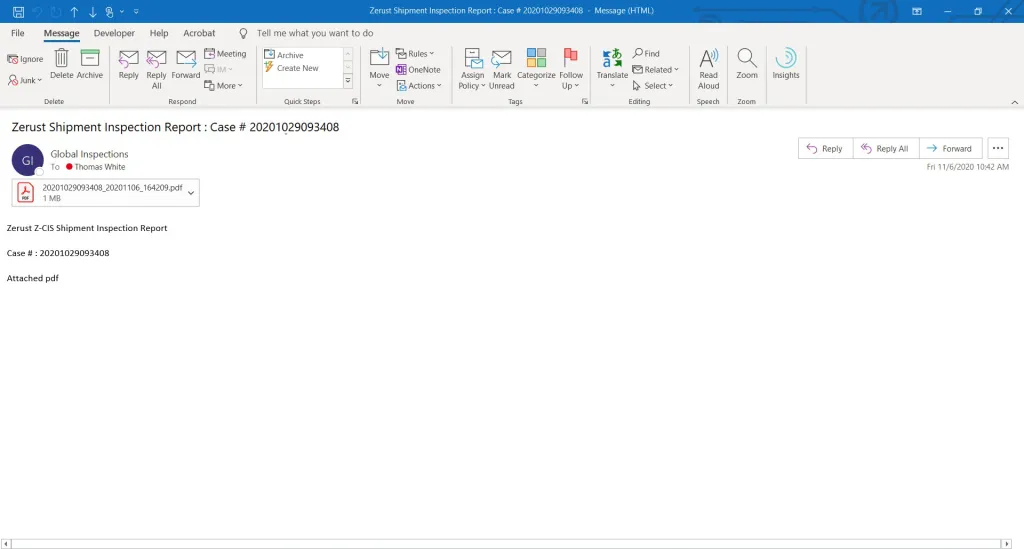Open the Junk mail options

pos(25,80)
